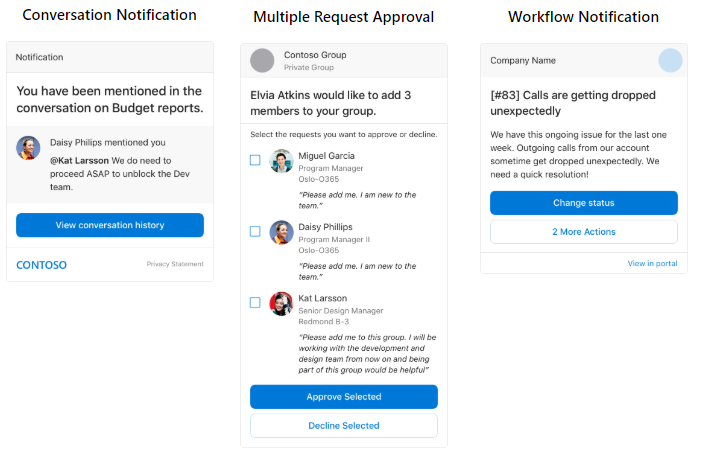710x450 pixels.
Task: Click the Decline Selected button
Action: click(344, 426)
